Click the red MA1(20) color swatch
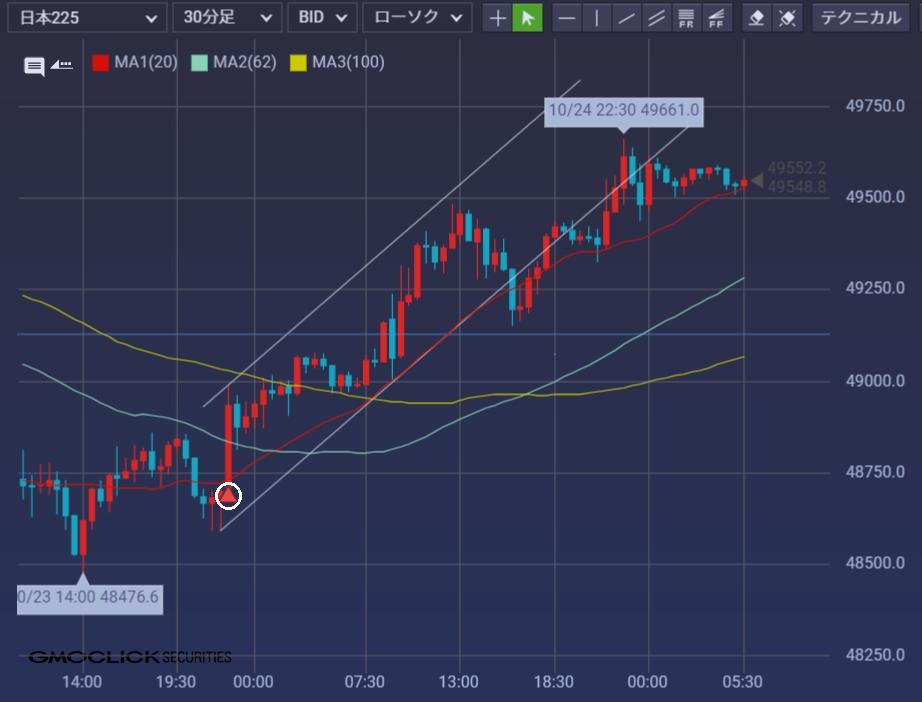This screenshot has width=922, height=702. 100,63
